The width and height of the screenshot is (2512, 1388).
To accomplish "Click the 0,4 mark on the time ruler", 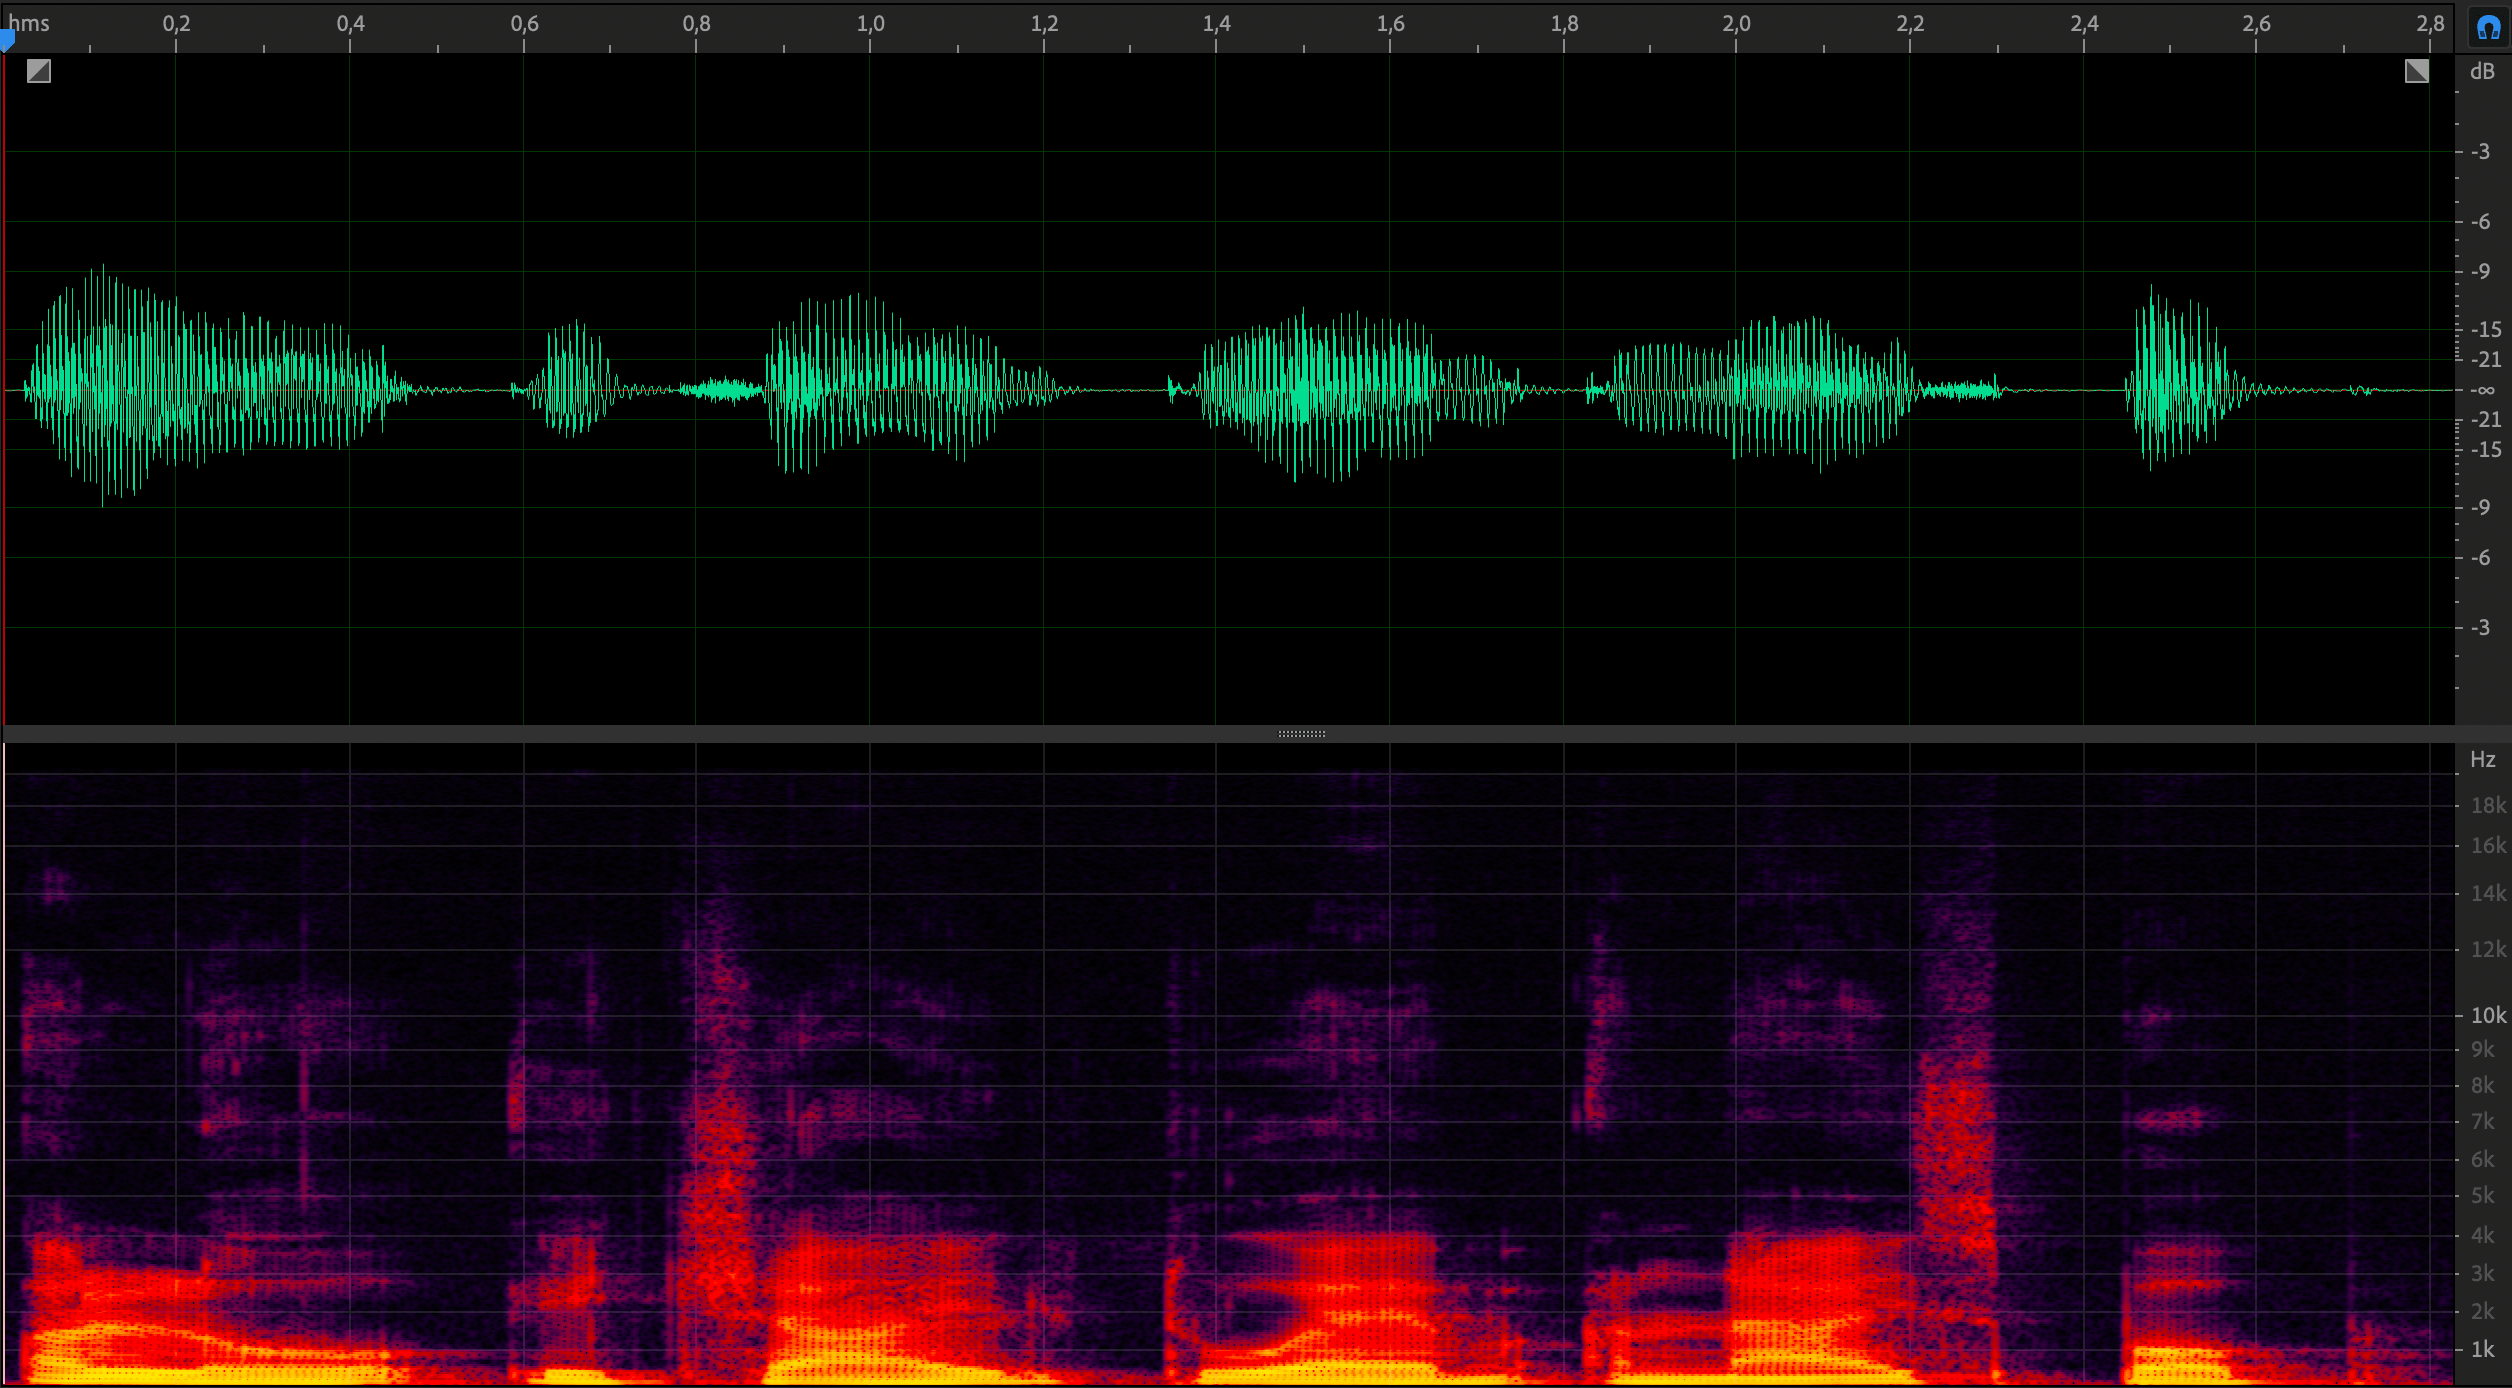I will pos(351,23).
